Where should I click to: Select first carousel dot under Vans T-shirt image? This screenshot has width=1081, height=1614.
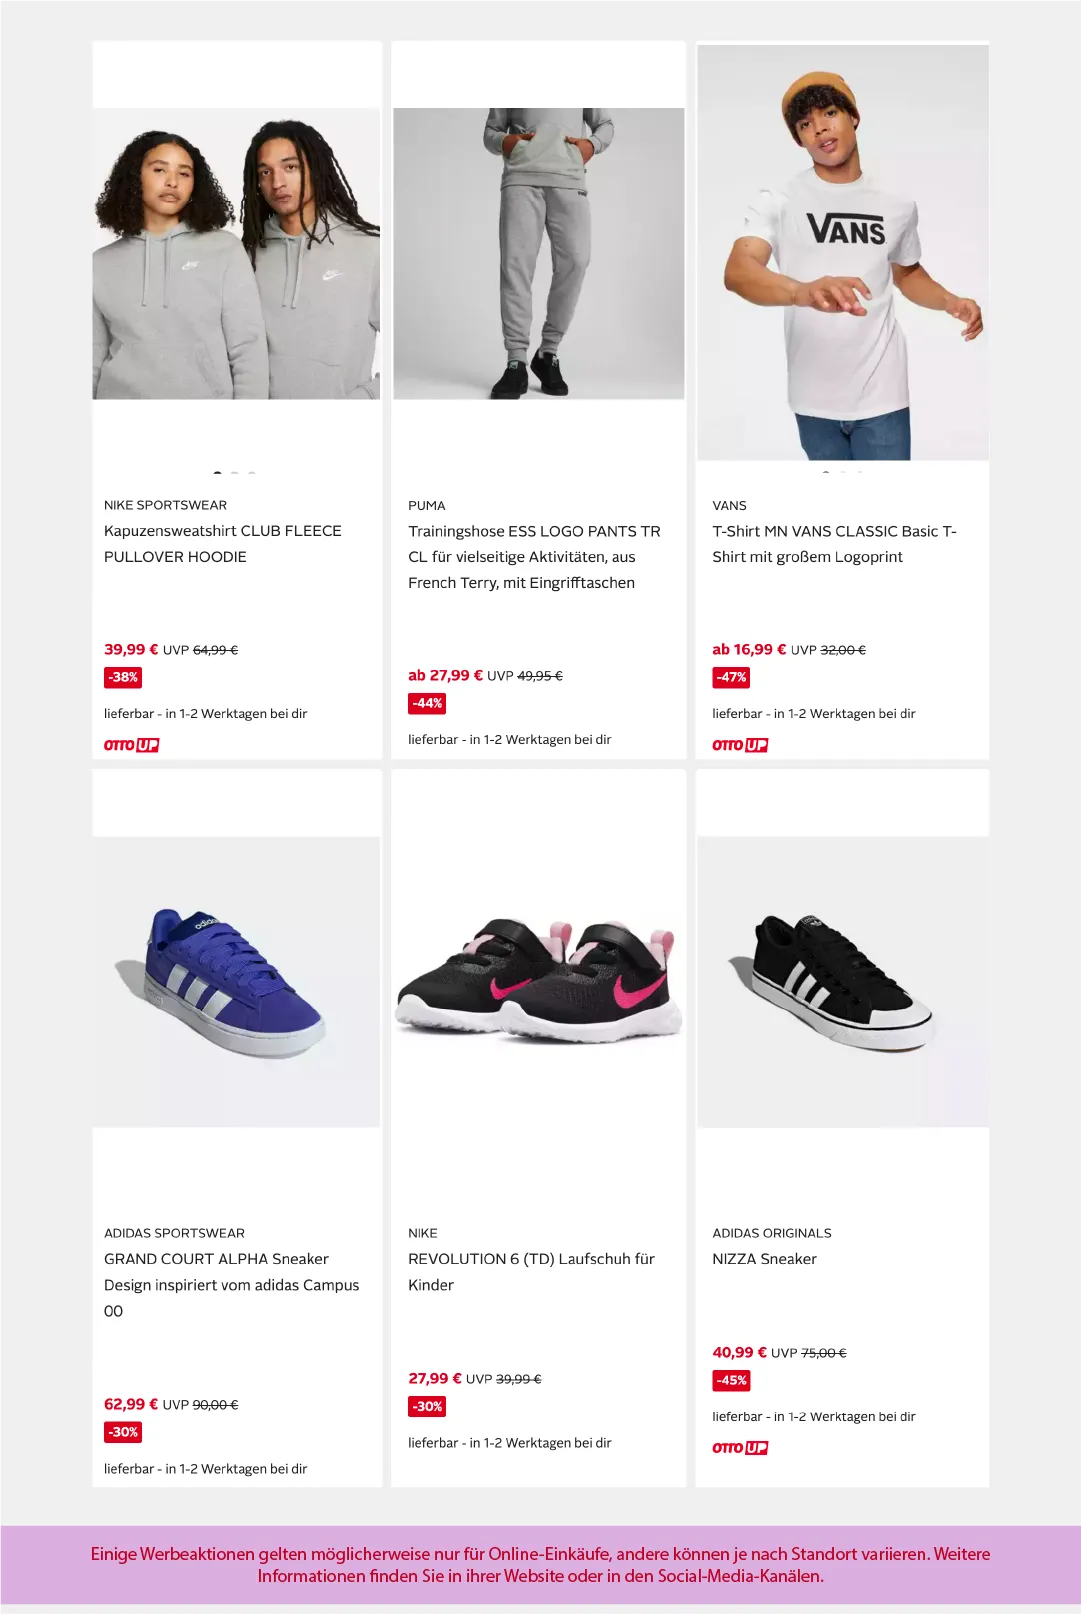(825, 472)
